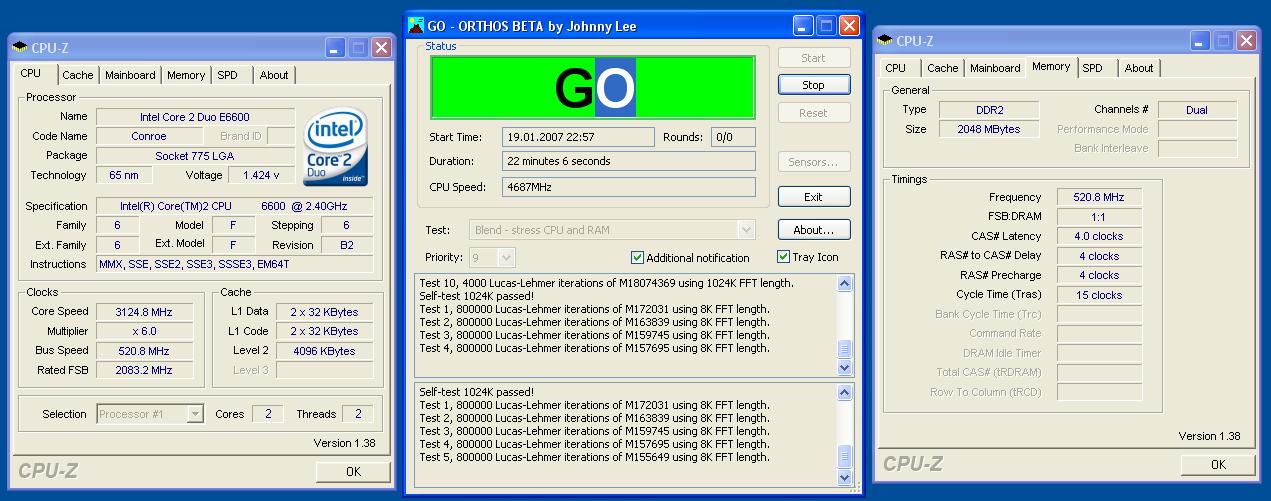Click the Channels # value Dual

click(x=1197, y=110)
